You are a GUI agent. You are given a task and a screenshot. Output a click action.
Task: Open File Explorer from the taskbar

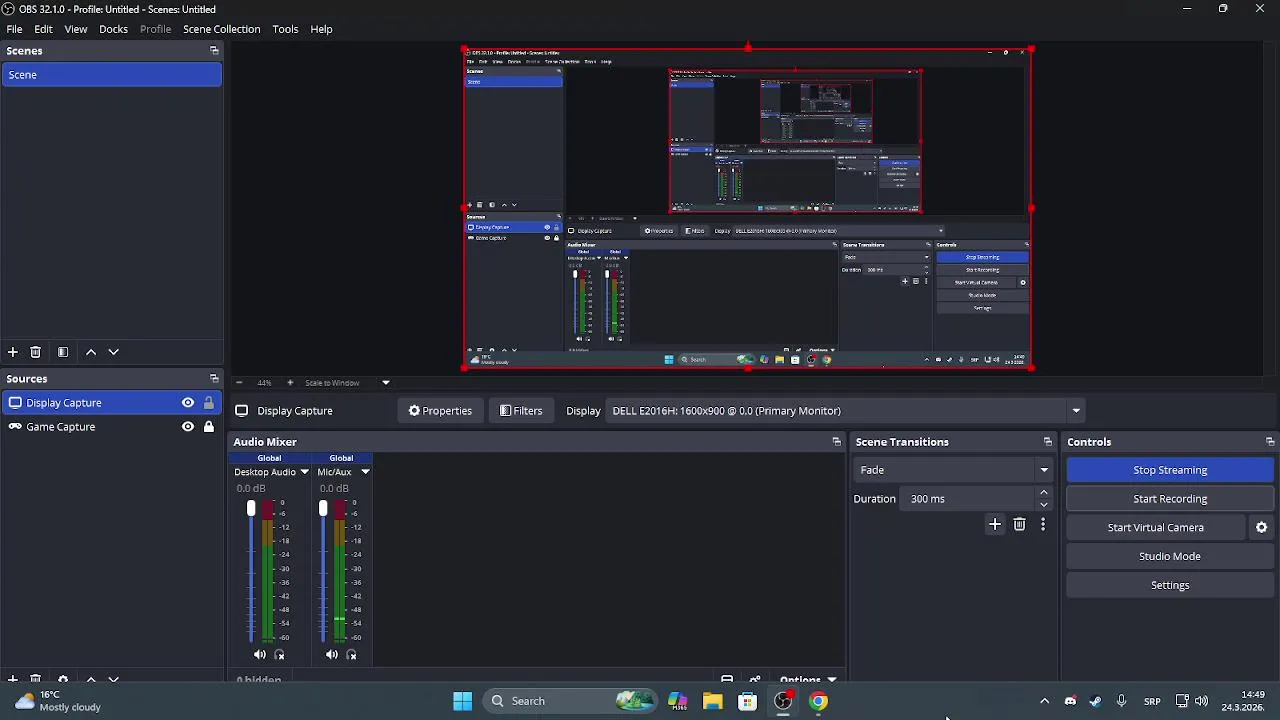[x=713, y=701]
